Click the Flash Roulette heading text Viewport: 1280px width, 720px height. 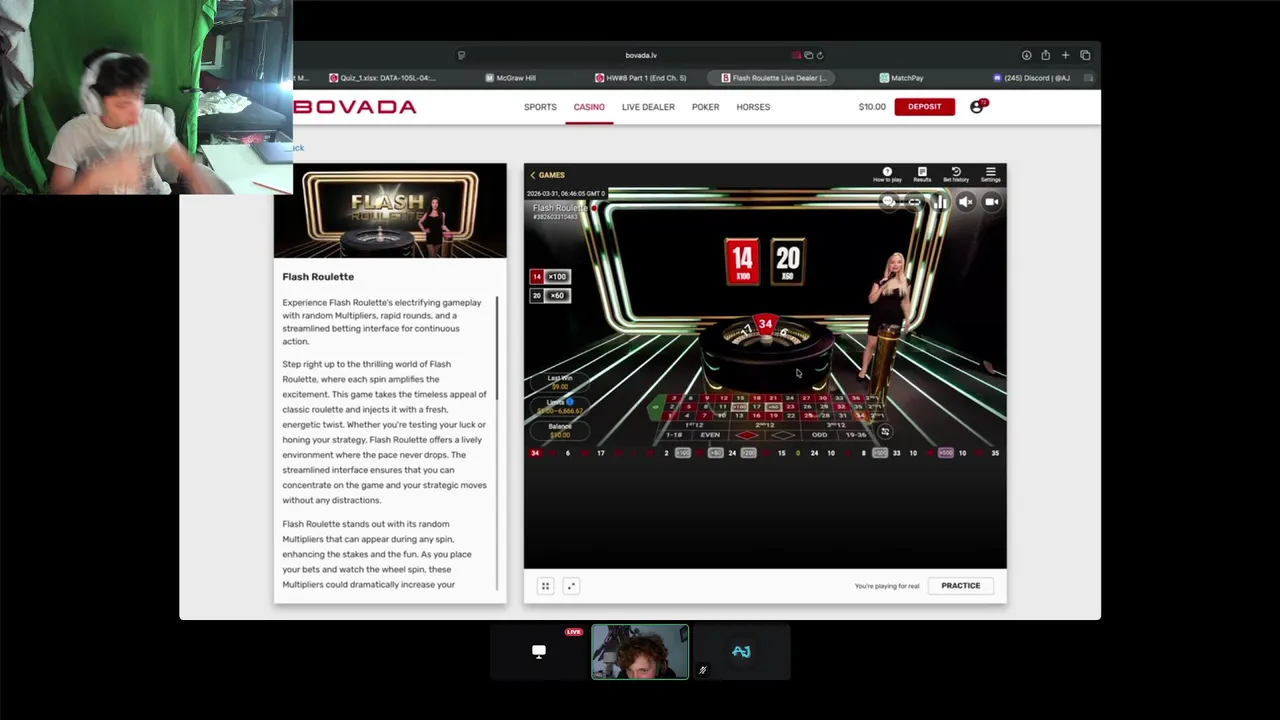(x=318, y=277)
